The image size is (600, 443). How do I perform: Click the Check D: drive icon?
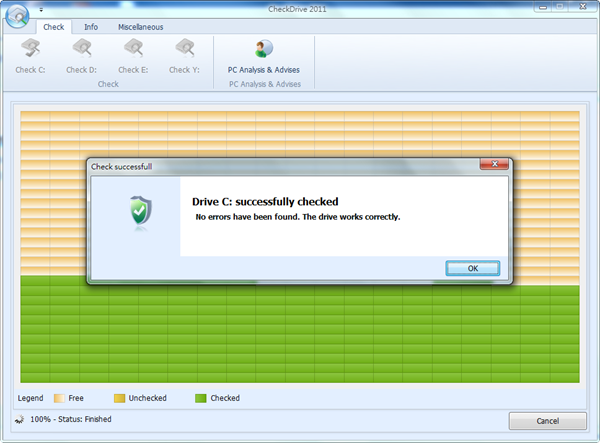tap(82, 49)
